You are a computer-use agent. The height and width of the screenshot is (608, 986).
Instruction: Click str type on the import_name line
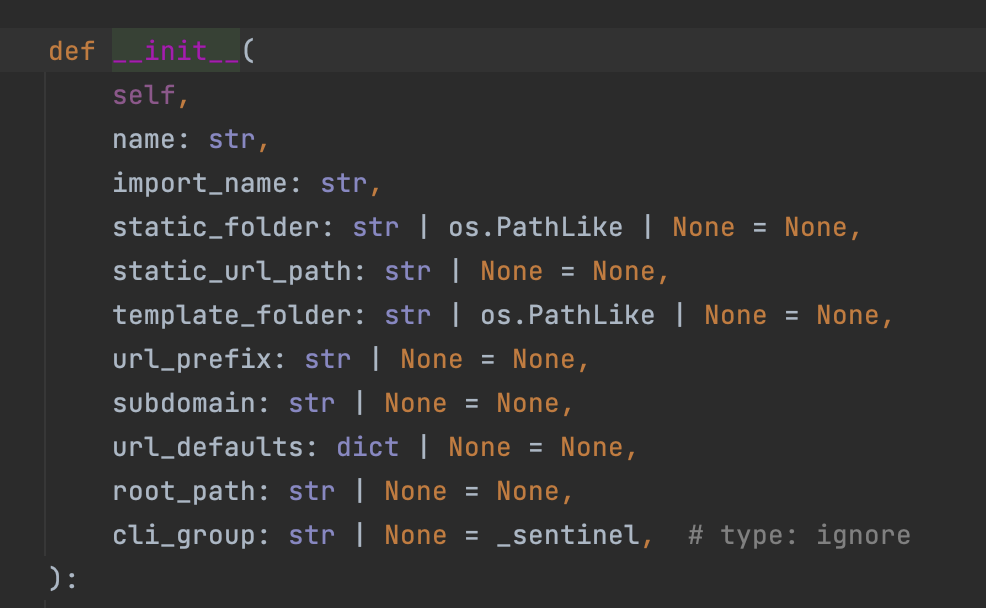click(x=343, y=184)
